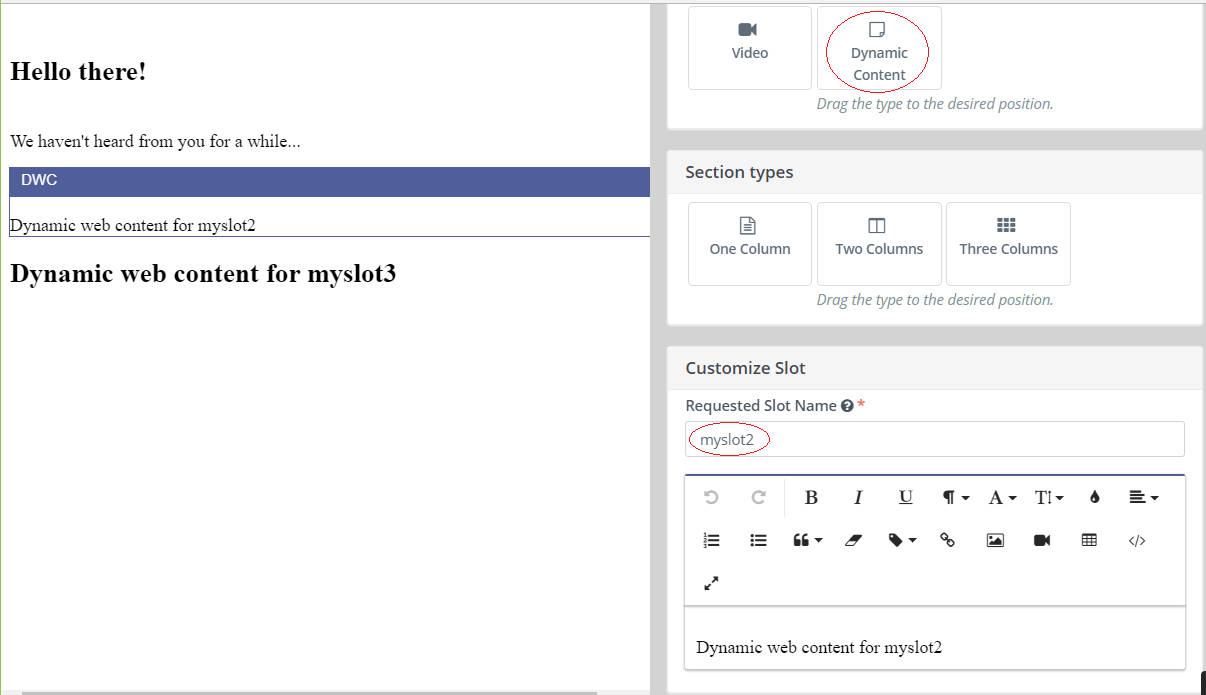The height and width of the screenshot is (695, 1206).
Task: Click the slot name help icon
Action: point(847,406)
